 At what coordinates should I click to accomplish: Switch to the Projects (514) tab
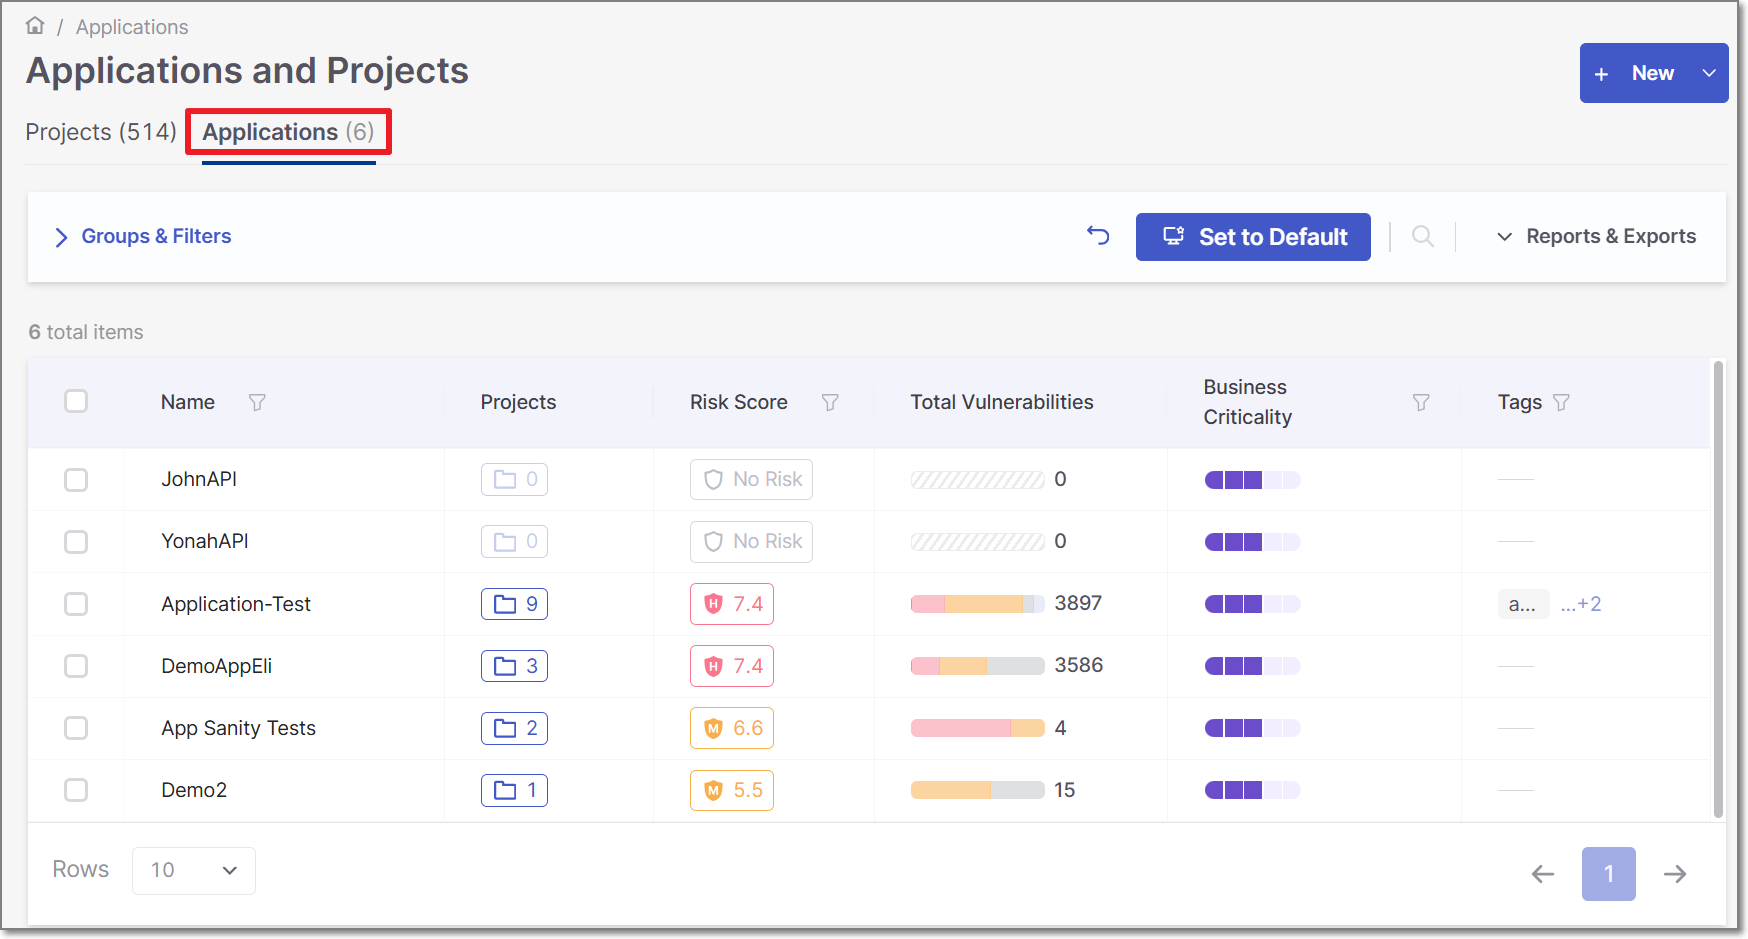coord(100,131)
